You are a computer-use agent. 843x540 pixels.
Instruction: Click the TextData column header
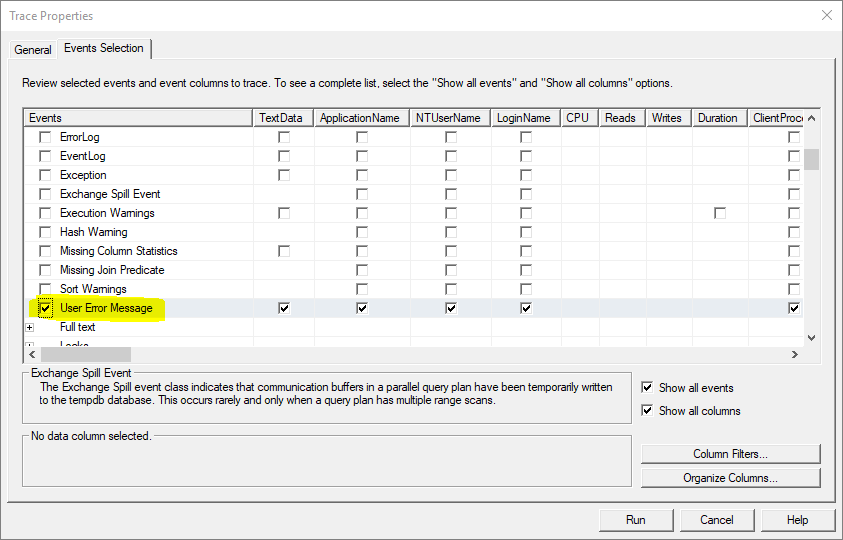[281, 118]
